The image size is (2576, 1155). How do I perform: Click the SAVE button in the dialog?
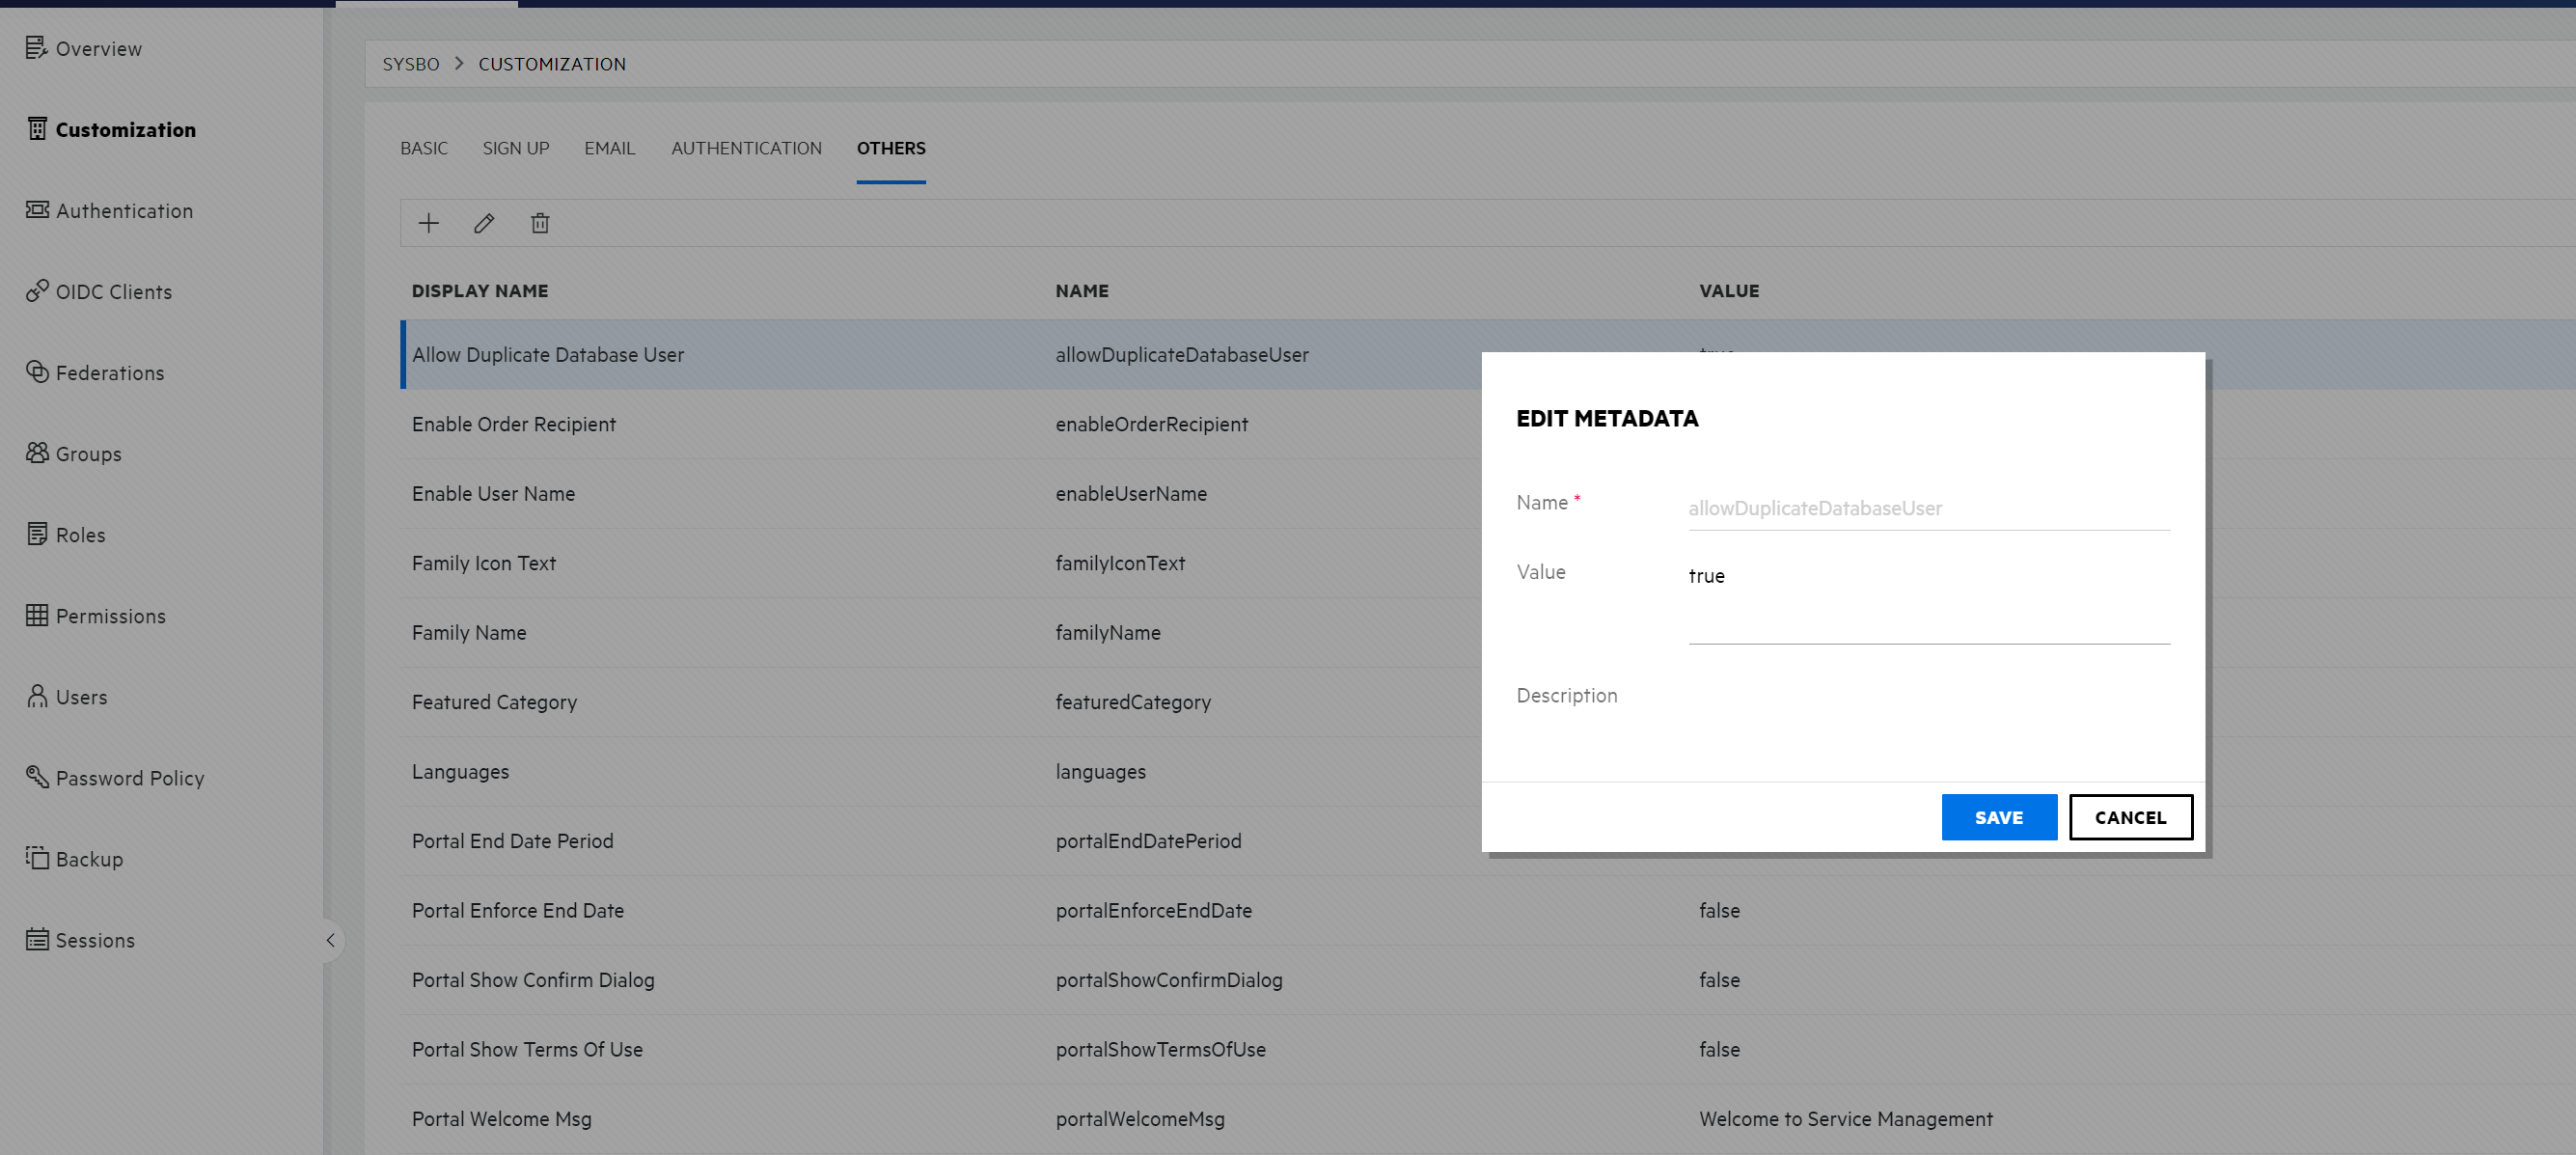tap(1999, 817)
